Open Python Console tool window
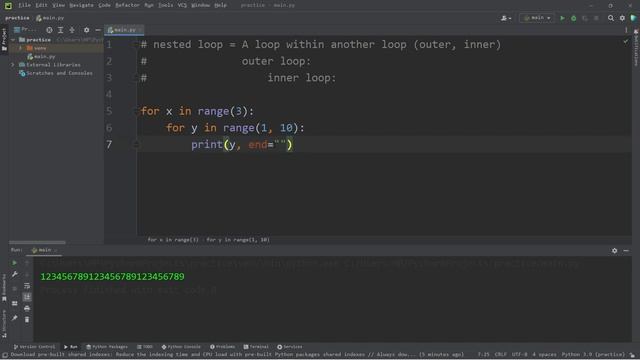 [x=181, y=347]
